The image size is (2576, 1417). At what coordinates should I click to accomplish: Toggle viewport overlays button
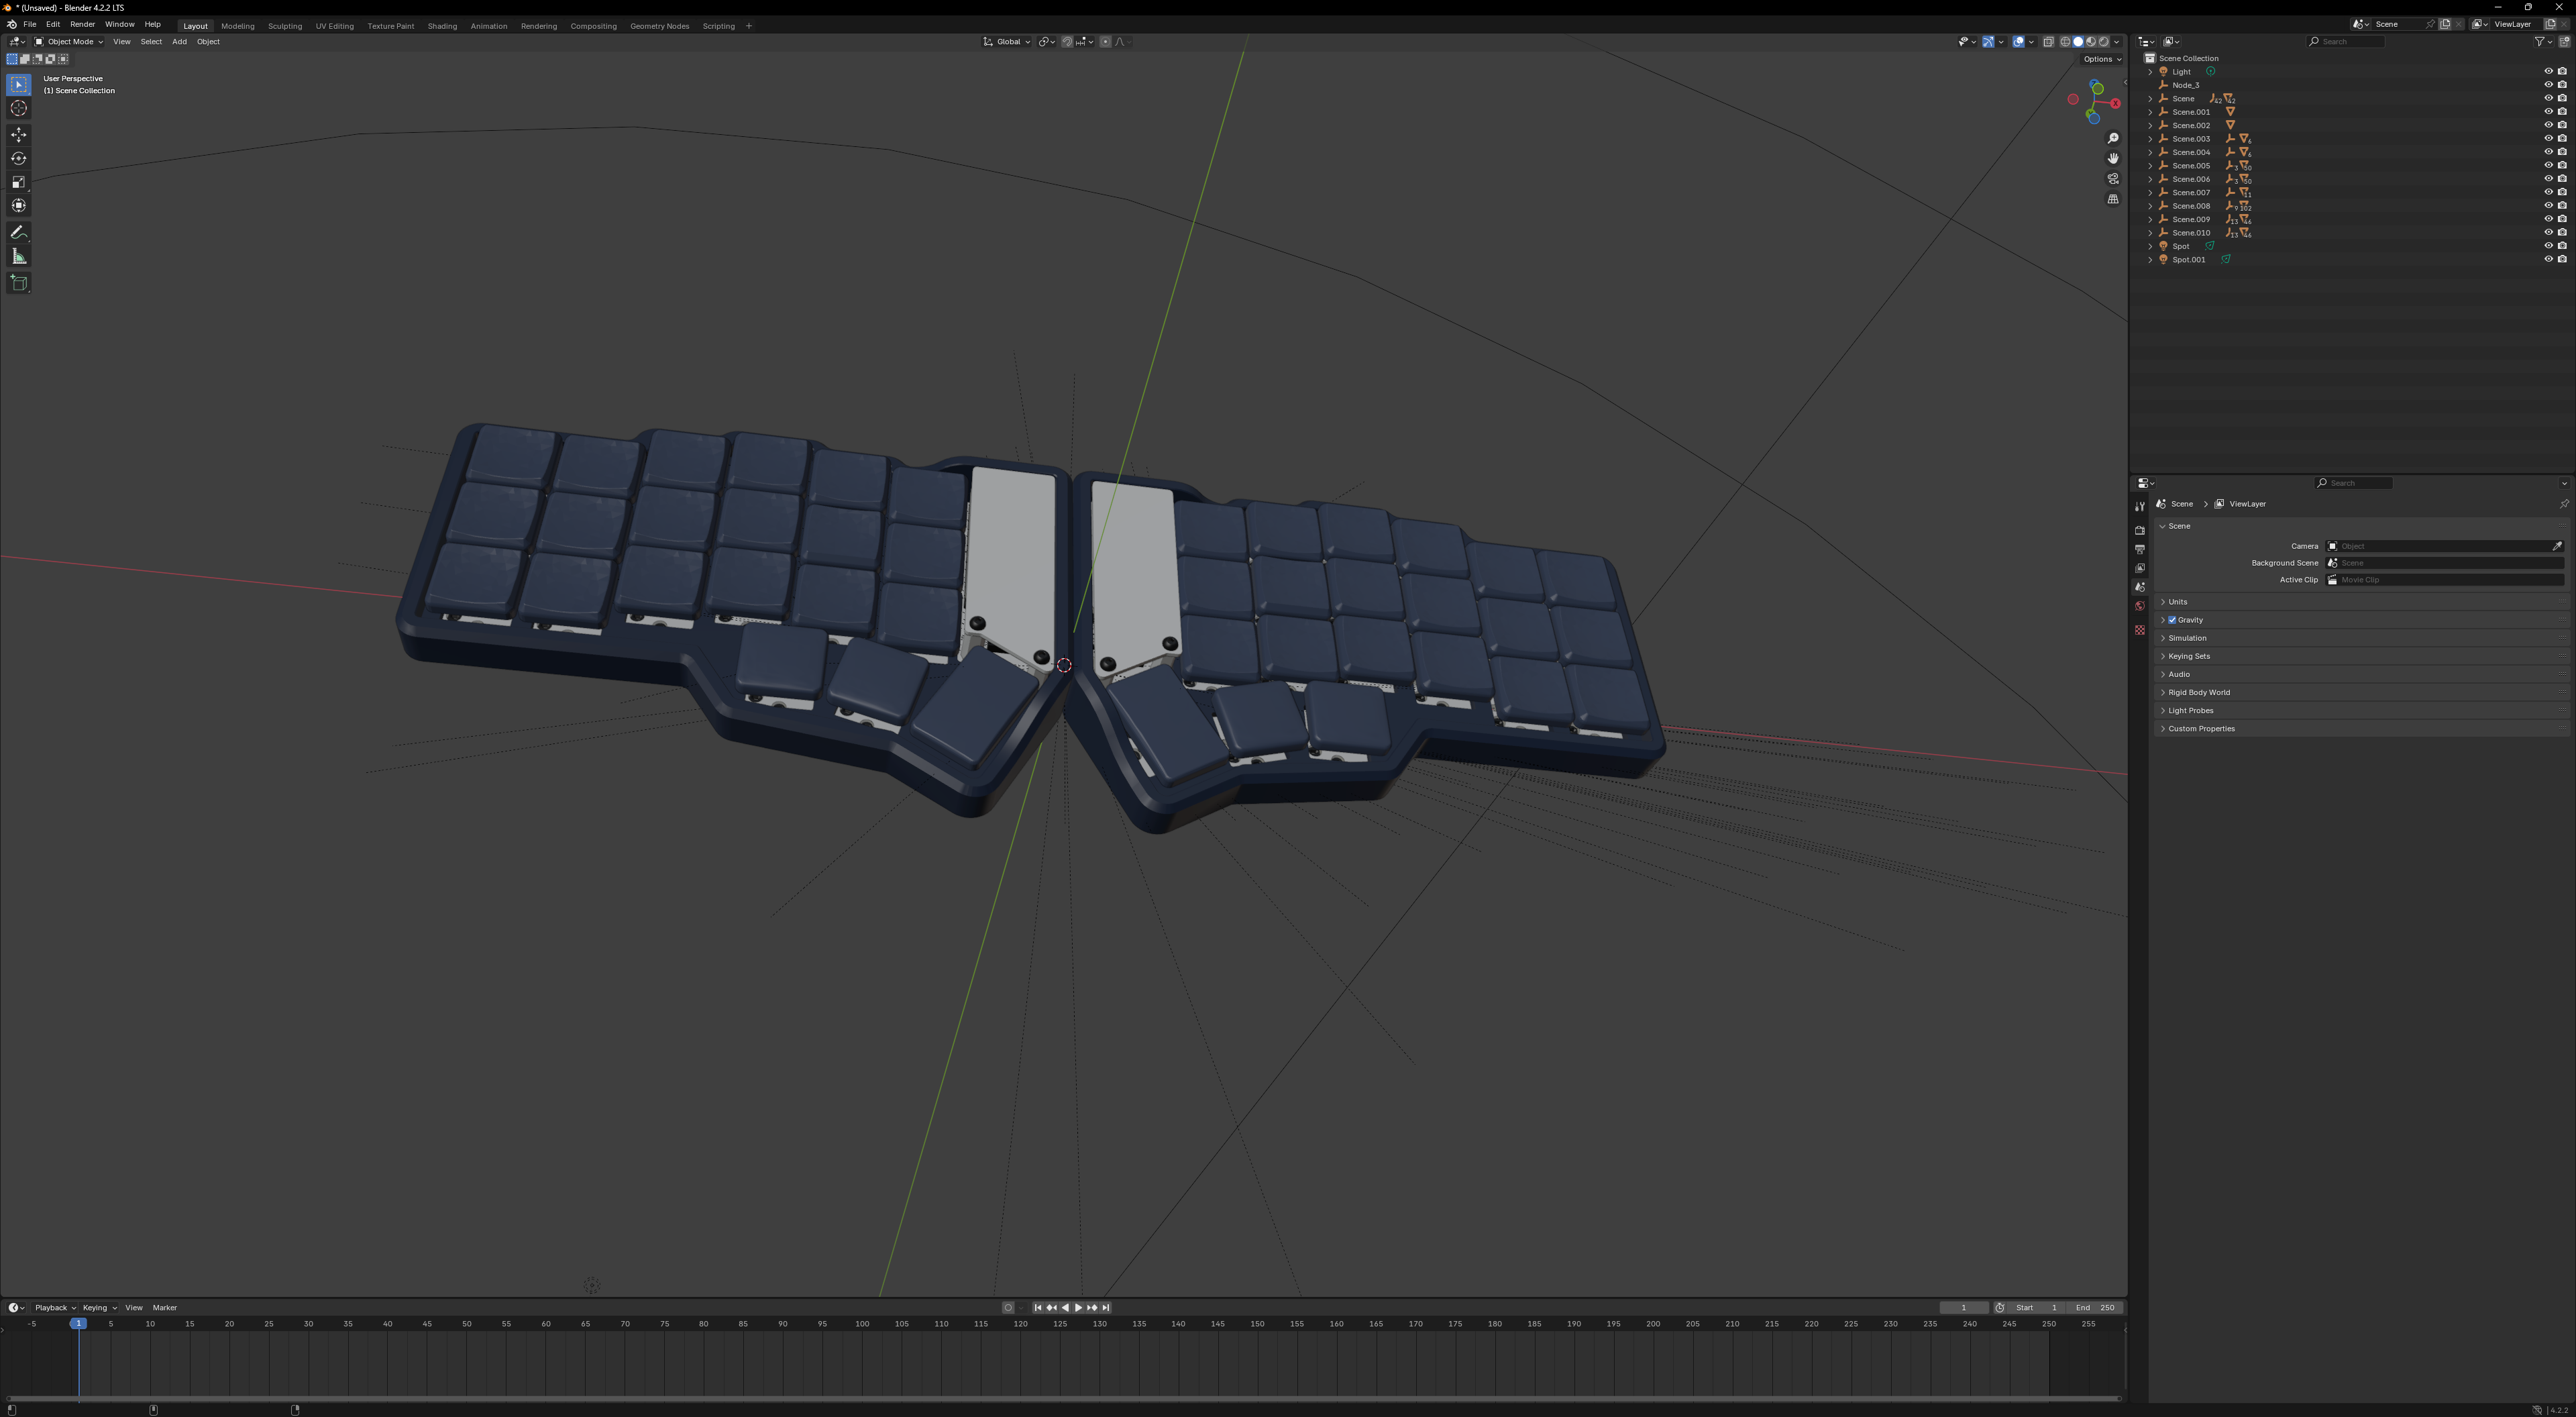click(x=2019, y=42)
